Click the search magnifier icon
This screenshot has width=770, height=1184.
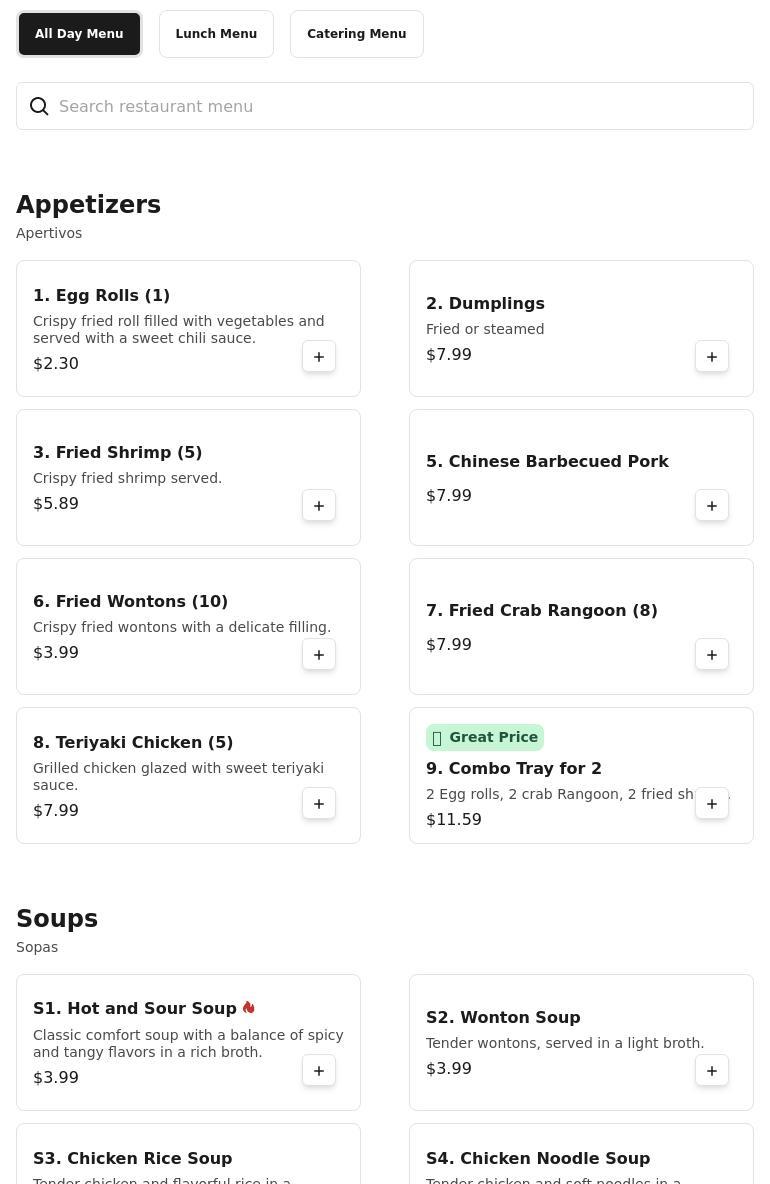[x=39, y=107]
